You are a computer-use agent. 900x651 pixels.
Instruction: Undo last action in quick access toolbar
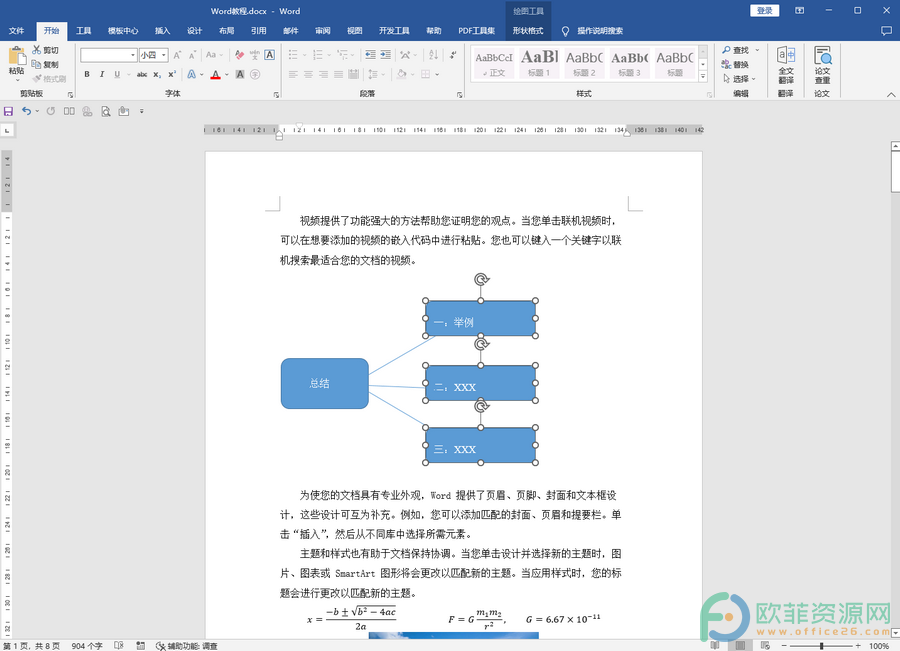point(26,111)
